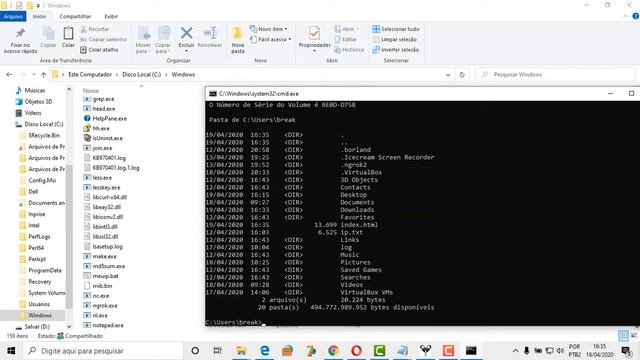Open the Copiar para dropdown
The width and height of the screenshot is (640, 360).
coord(163,40)
